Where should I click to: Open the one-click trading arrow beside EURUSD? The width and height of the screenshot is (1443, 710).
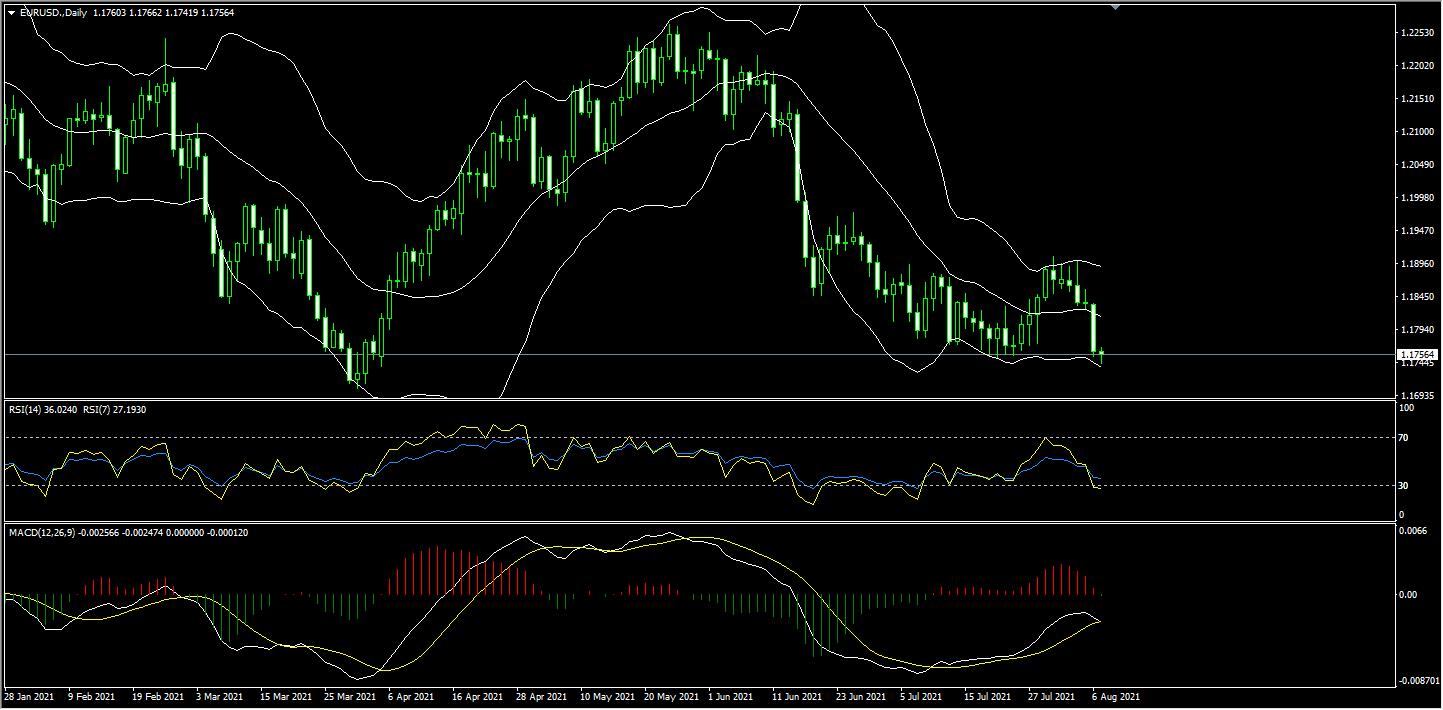tap(10, 11)
